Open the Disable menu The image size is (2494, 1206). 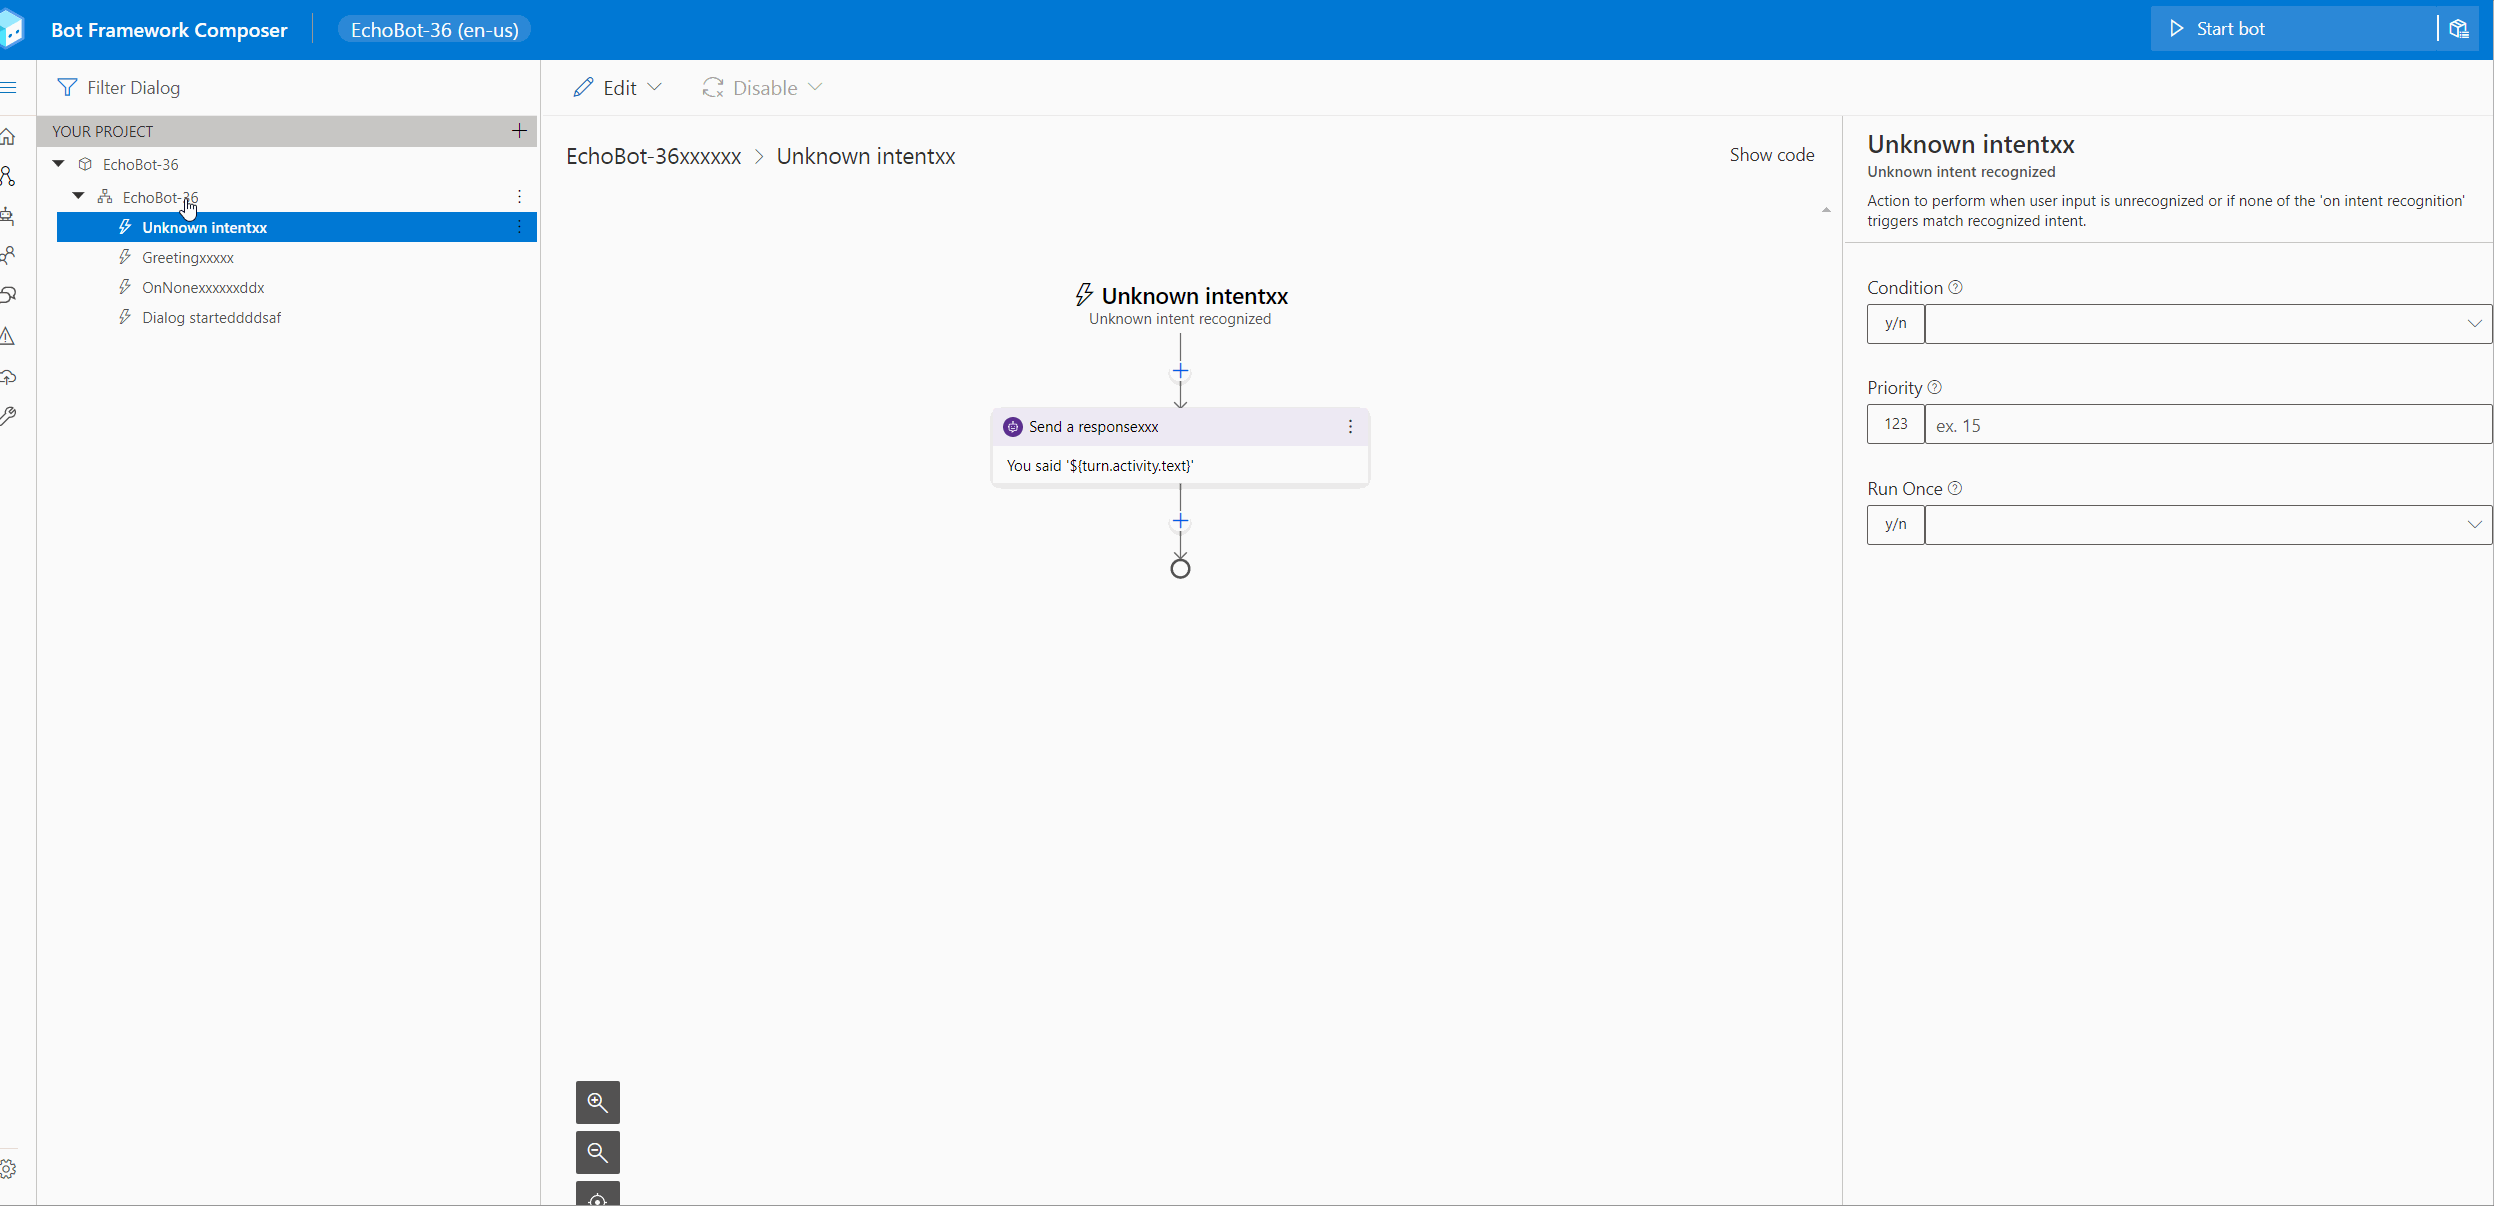tap(763, 88)
